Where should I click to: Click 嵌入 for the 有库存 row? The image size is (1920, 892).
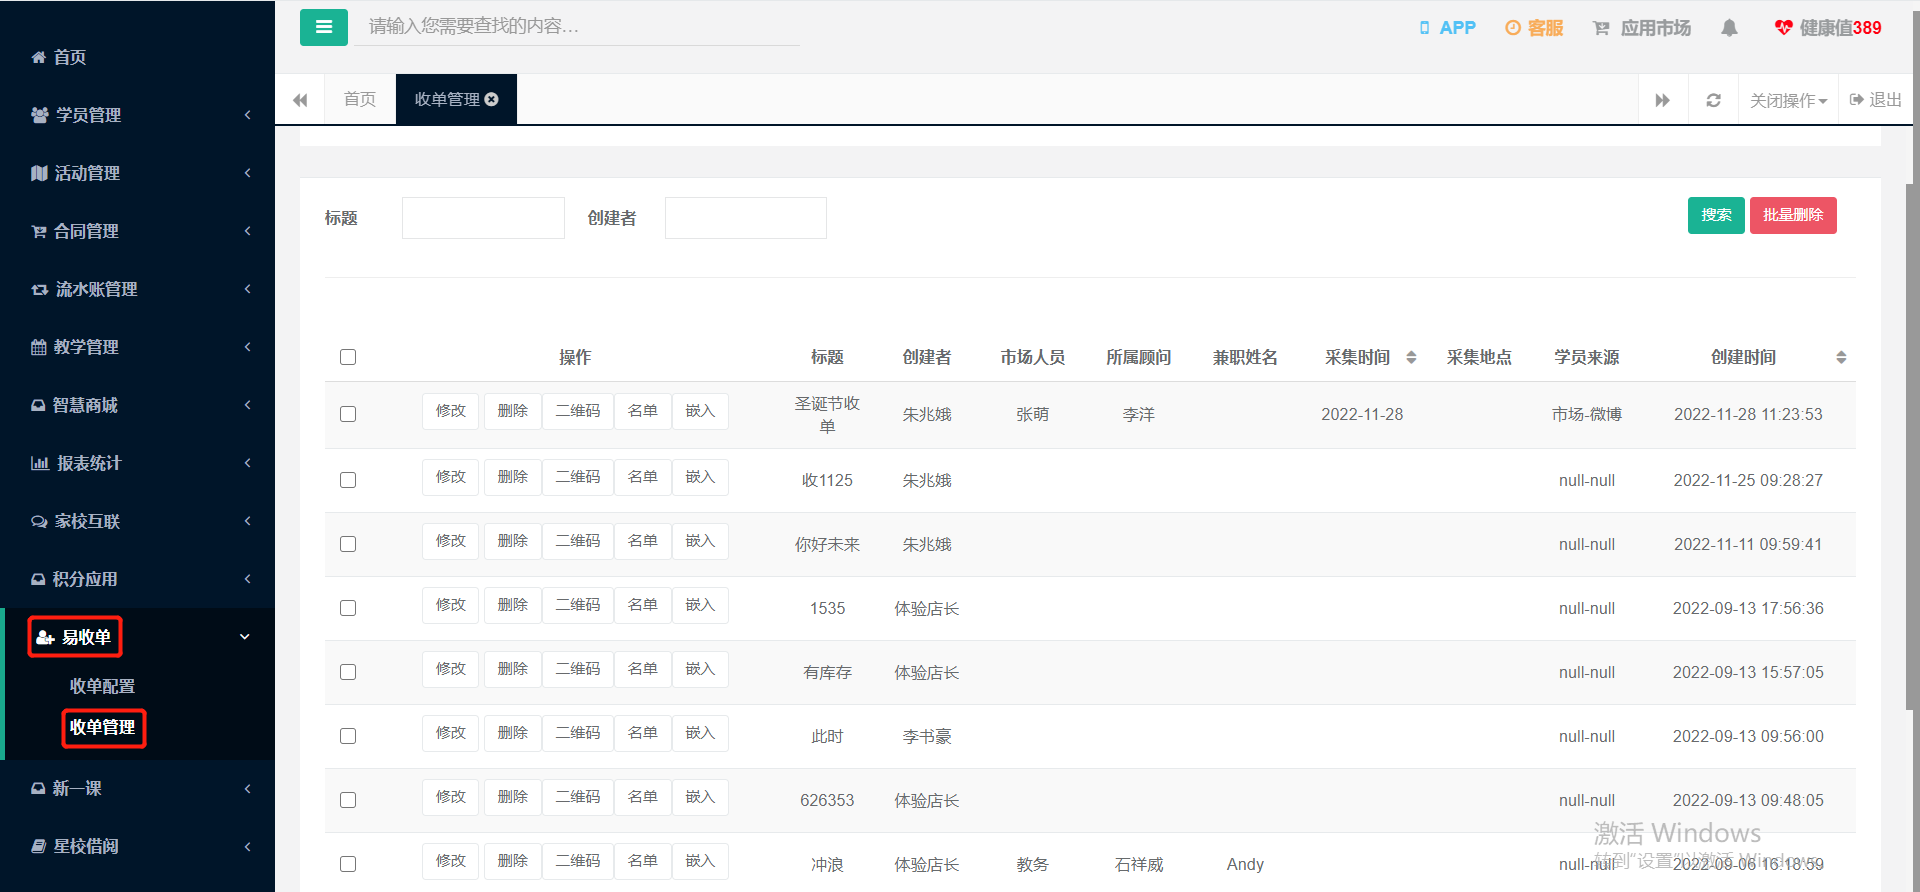pos(700,669)
